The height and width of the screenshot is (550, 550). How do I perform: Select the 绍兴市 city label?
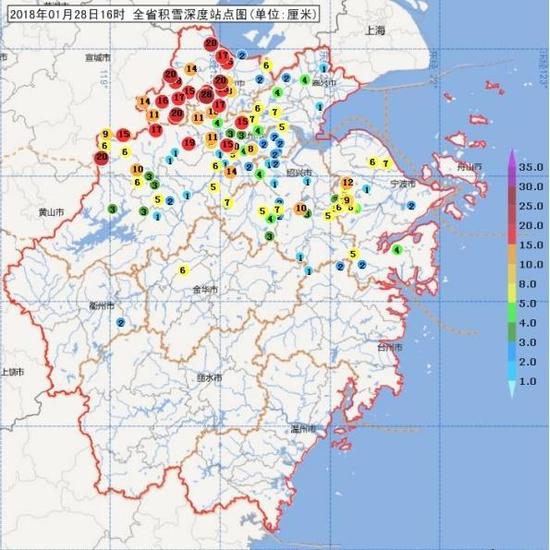tap(299, 173)
